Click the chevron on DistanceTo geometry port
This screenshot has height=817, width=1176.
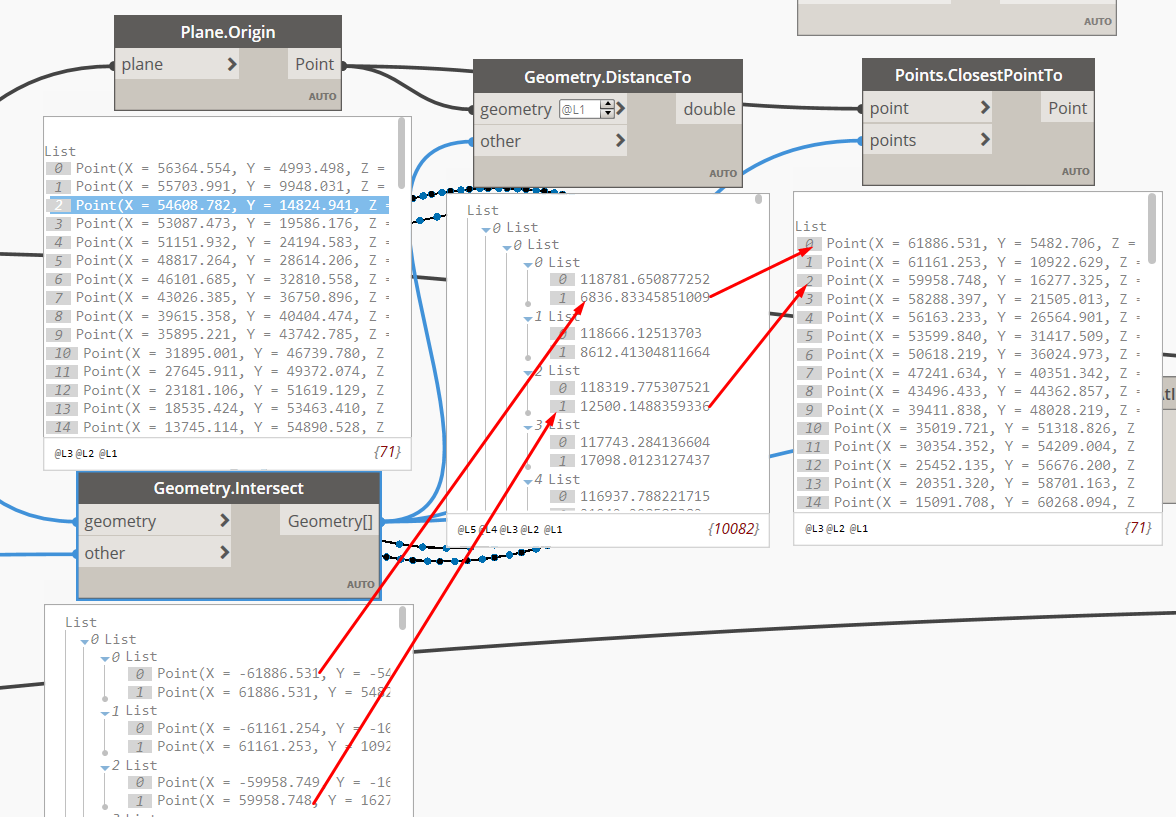point(621,109)
